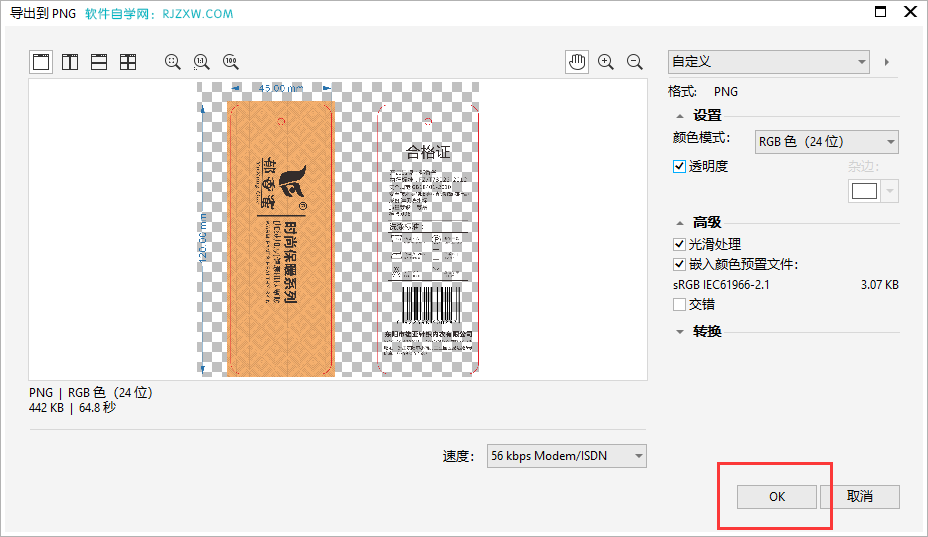The image size is (928, 537).
Task: Click the 取消 button
Action: [860, 497]
